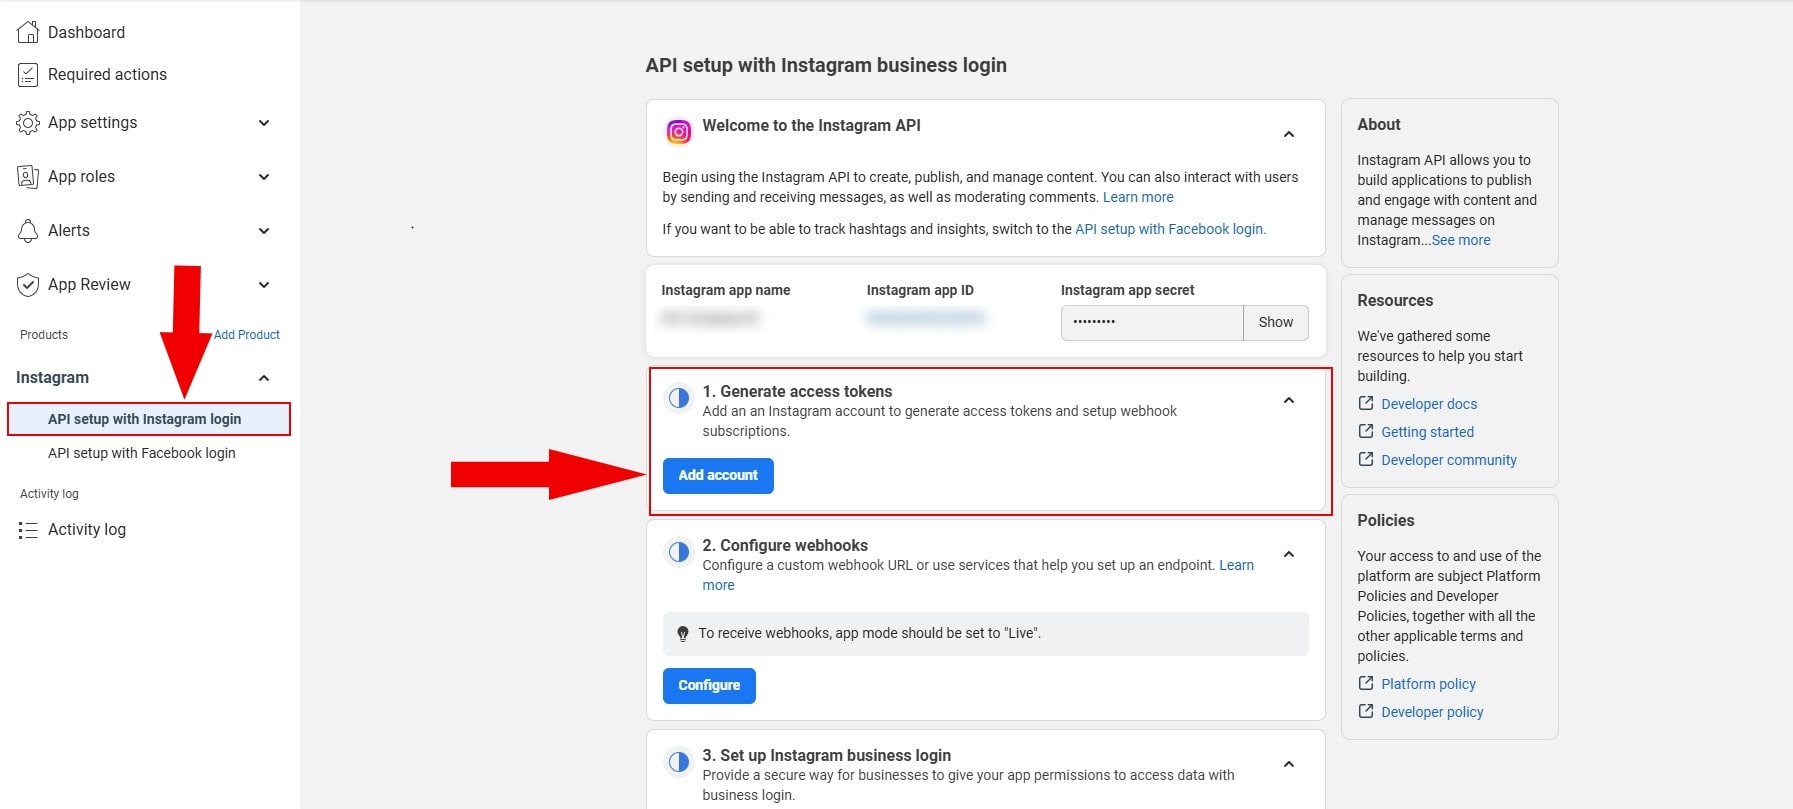Click external link icon beside Developer docs
The image size is (1793, 809).
[1366, 403]
